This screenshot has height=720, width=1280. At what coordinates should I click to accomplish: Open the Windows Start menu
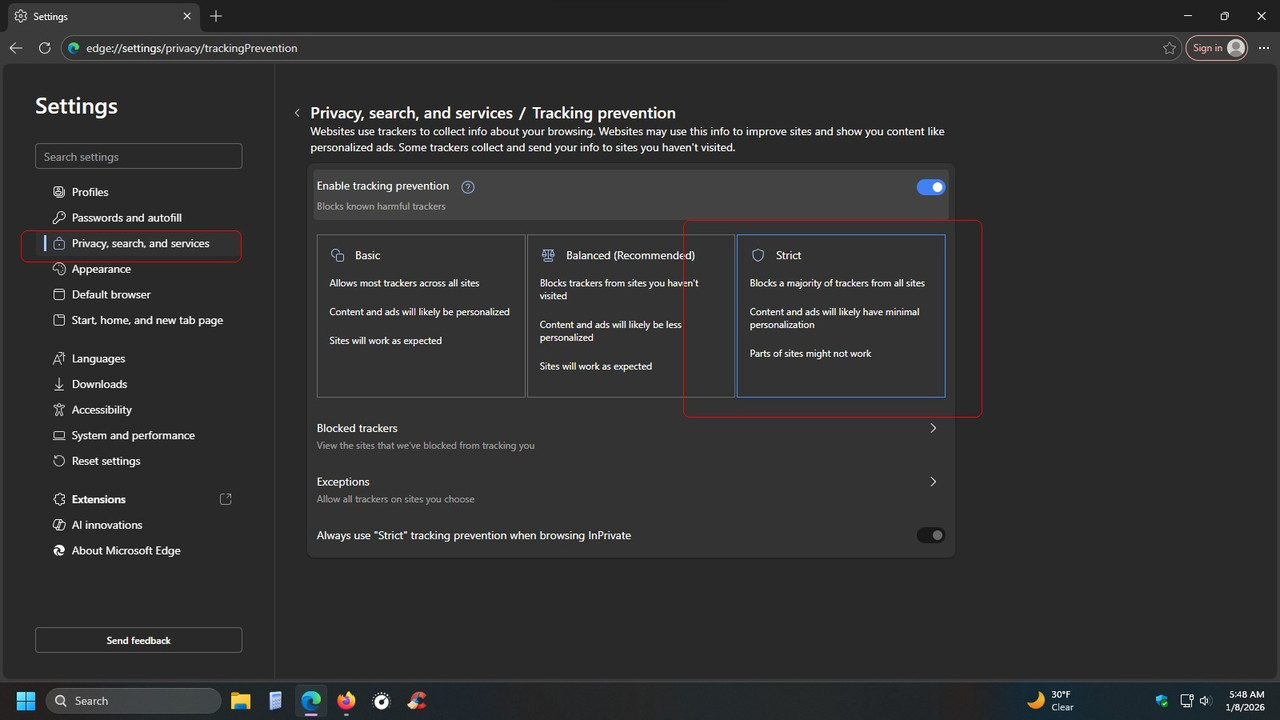[x=26, y=701]
